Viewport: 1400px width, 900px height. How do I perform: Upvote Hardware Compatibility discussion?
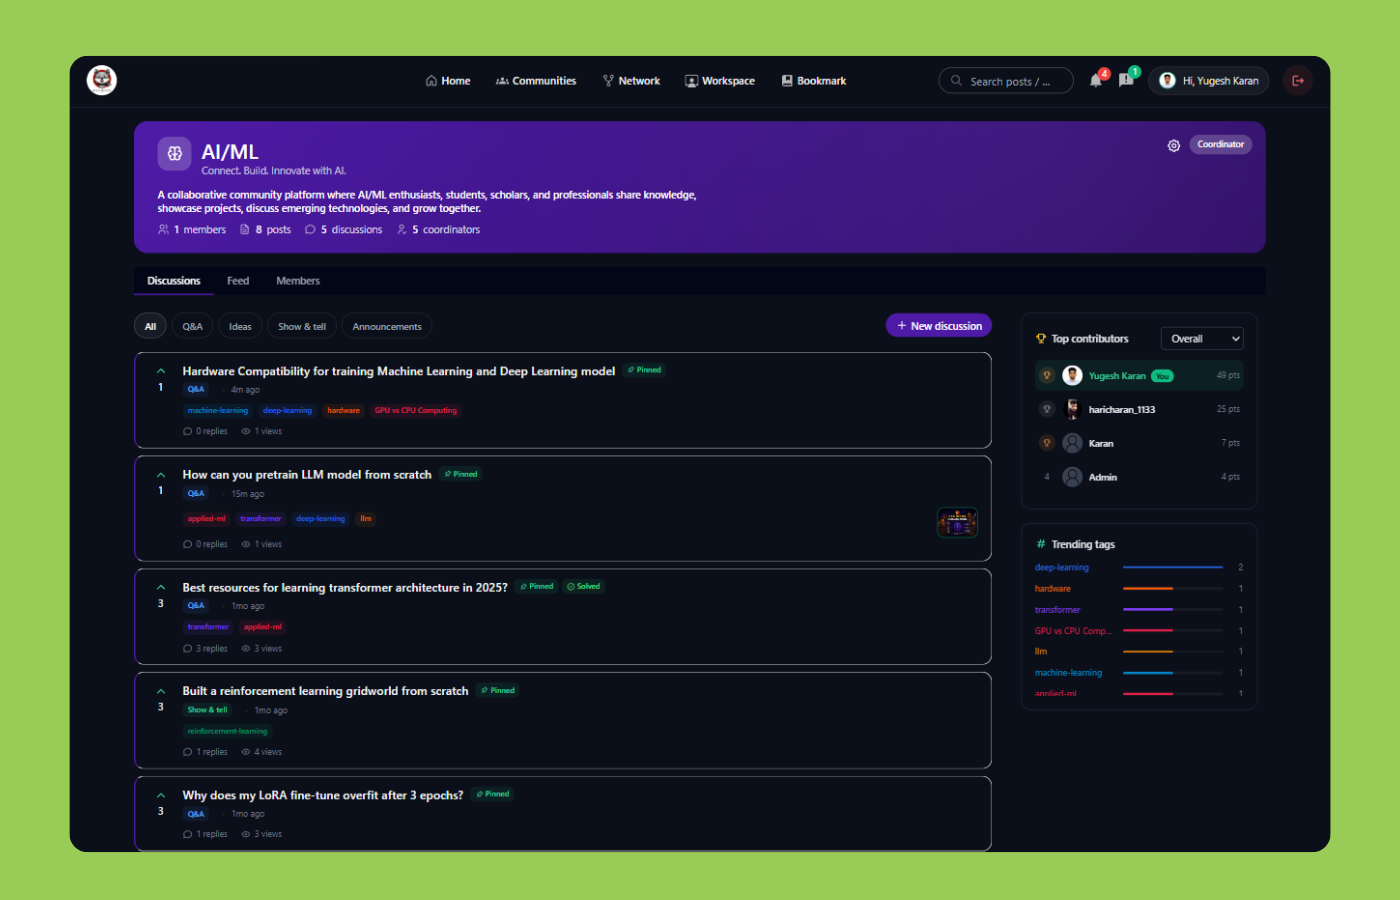pos(161,371)
